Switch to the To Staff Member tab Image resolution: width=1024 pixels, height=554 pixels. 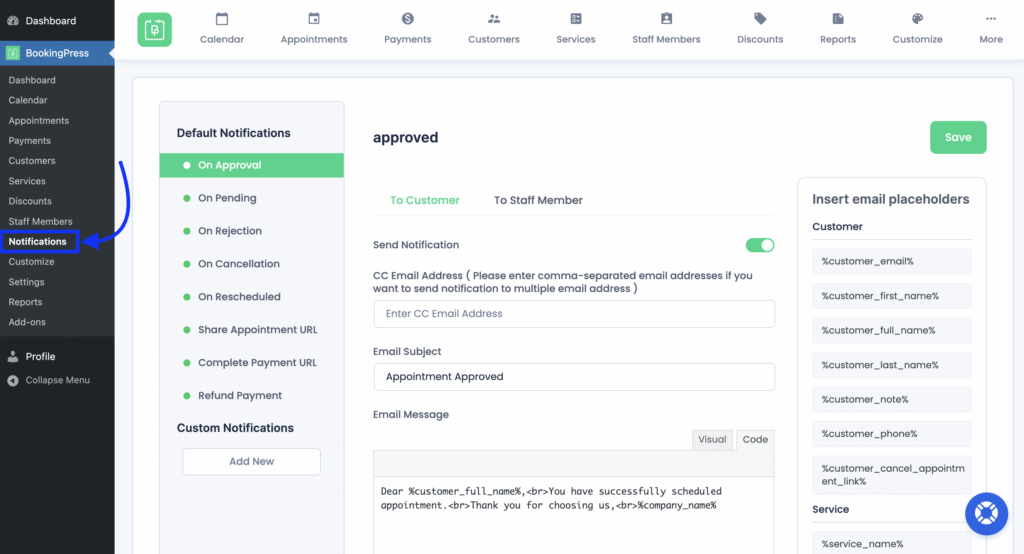tap(538, 200)
